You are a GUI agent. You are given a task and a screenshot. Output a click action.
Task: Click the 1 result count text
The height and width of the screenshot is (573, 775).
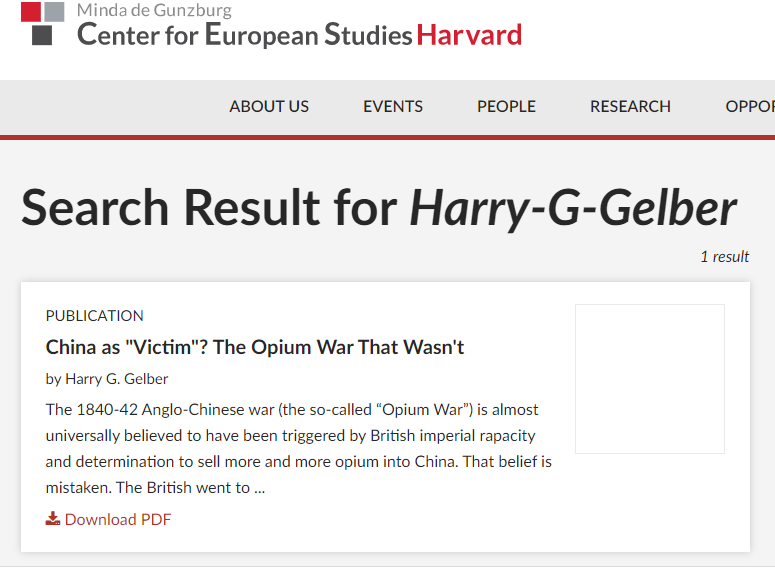click(x=724, y=257)
